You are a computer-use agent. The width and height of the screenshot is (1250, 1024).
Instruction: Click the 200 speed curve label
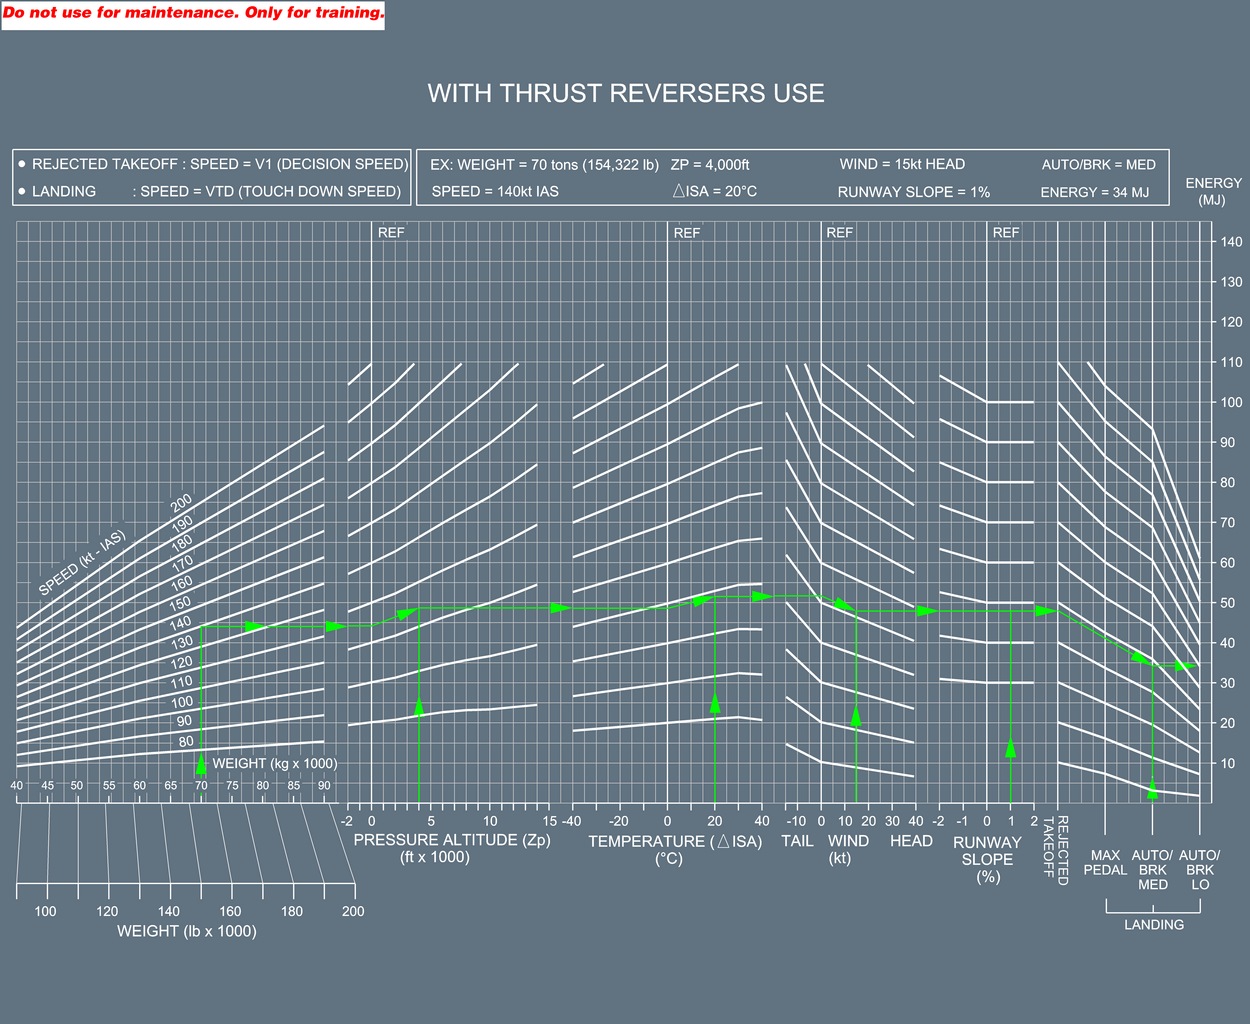(x=181, y=503)
